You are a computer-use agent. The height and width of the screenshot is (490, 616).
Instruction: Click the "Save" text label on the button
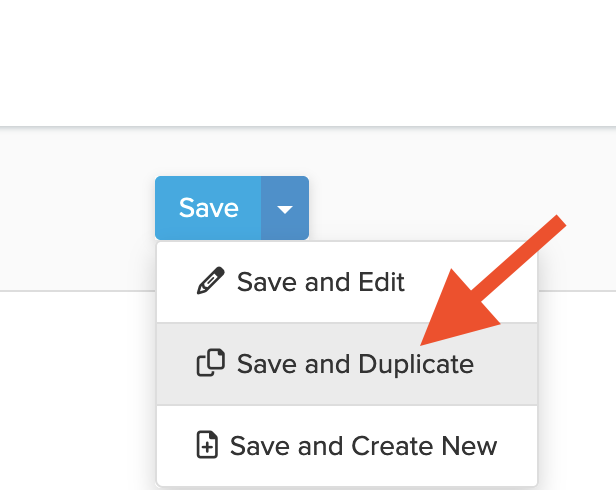[x=208, y=208]
